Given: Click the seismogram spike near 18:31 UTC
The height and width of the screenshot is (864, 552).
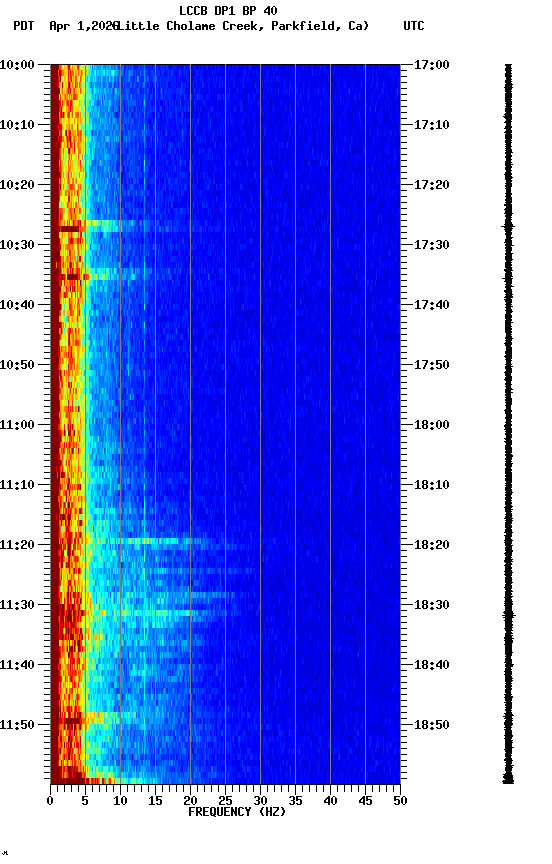Looking at the screenshot, I should [x=508, y=614].
